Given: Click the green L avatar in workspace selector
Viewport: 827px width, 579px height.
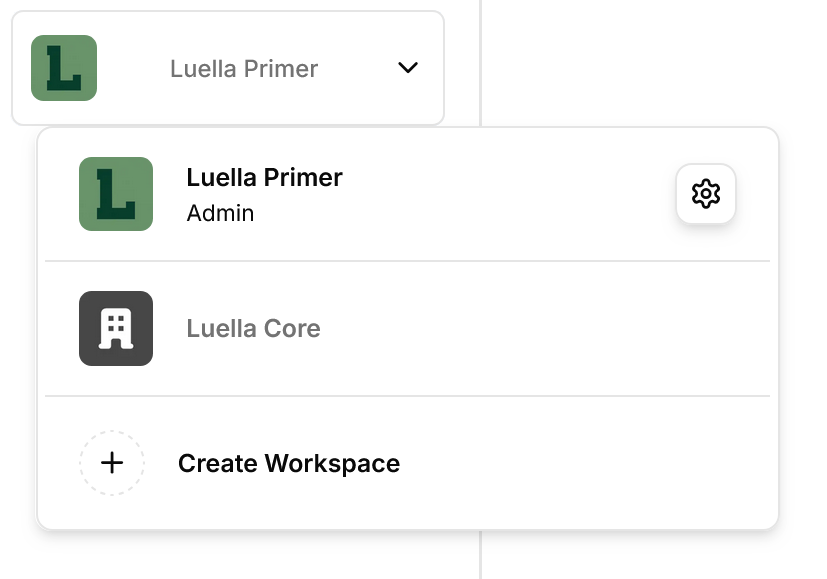Looking at the screenshot, I should (64, 68).
